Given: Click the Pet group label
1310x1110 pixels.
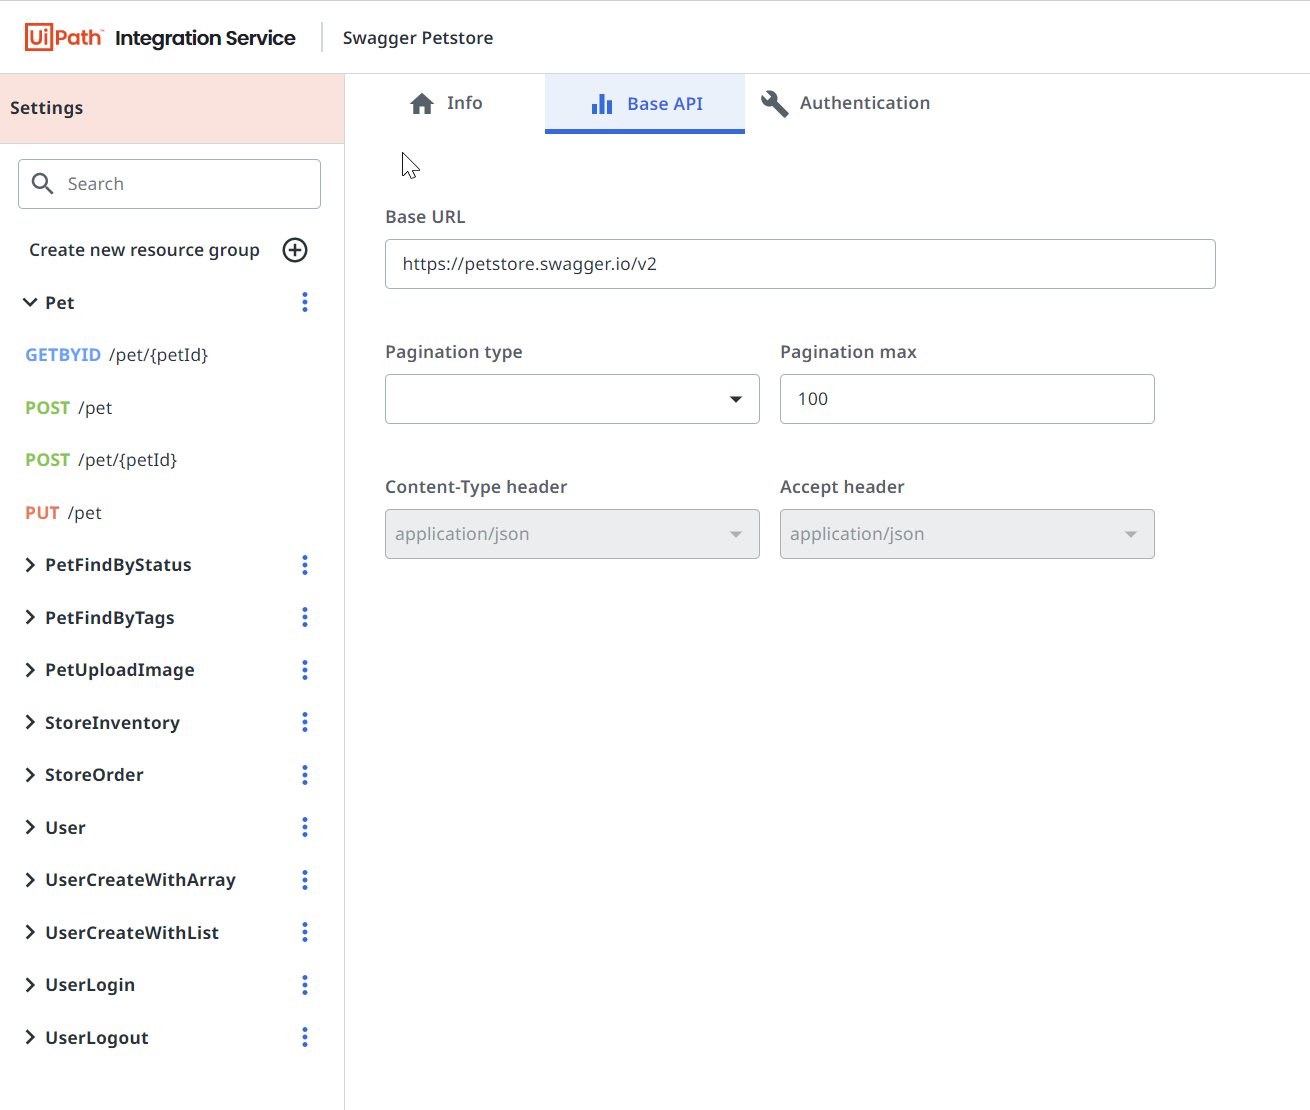Looking at the screenshot, I should 60,302.
